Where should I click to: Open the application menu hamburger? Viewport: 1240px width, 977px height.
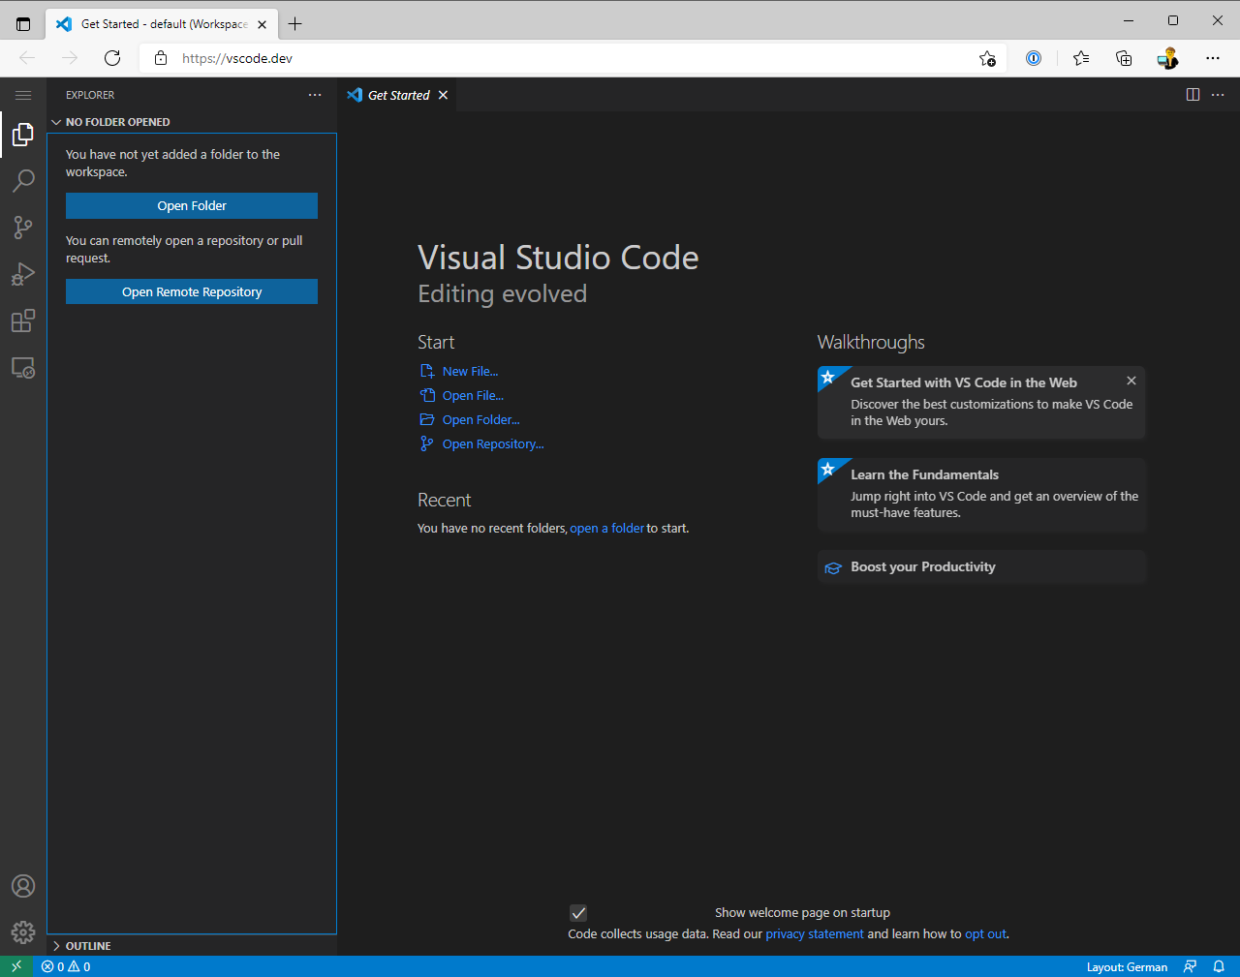(23, 95)
